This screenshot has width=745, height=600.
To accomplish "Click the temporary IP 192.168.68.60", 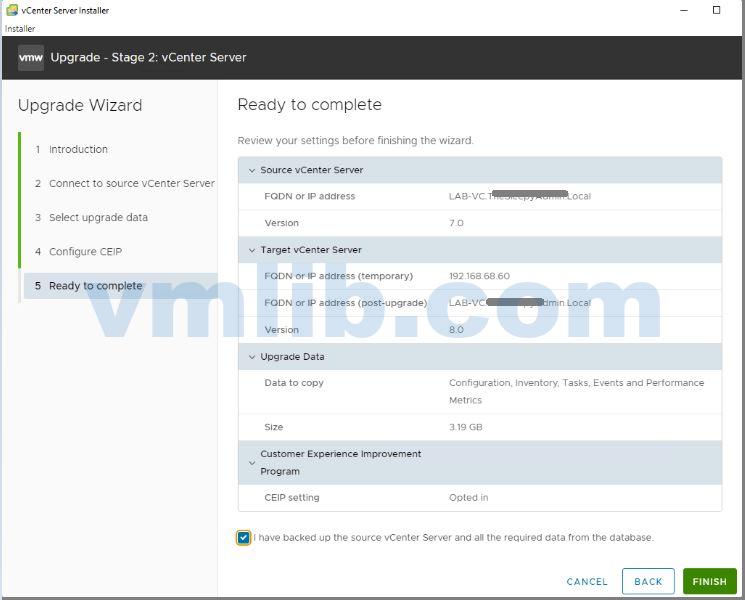I will [x=479, y=276].
